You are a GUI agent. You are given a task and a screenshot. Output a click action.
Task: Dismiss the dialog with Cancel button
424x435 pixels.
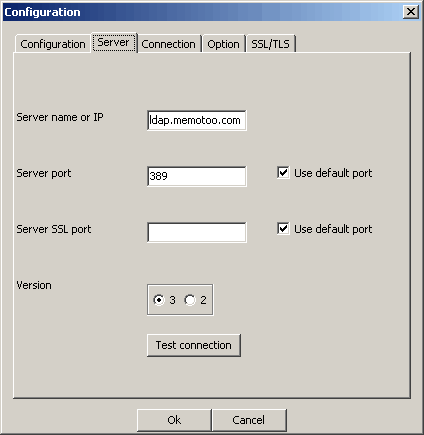tap(249, 420)
